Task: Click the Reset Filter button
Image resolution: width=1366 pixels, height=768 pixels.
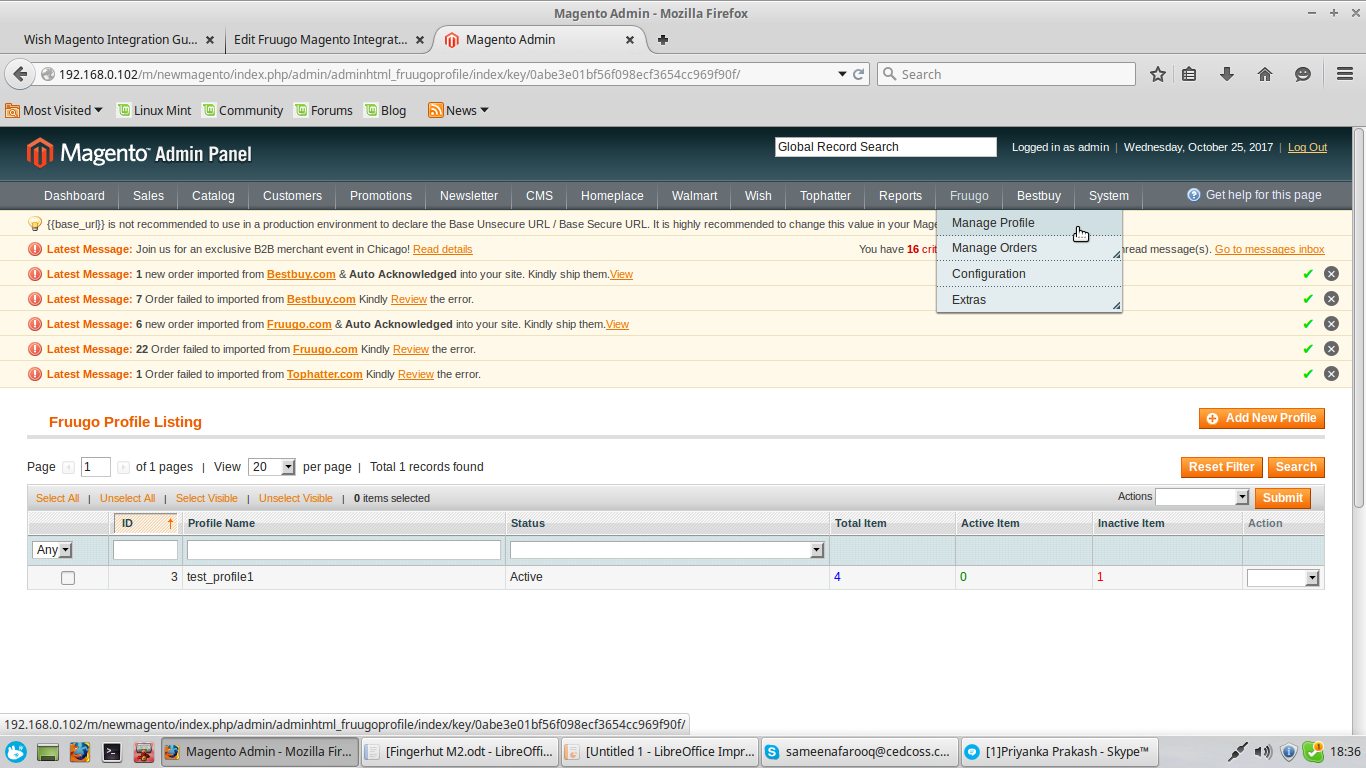Action: point(1221,467)
